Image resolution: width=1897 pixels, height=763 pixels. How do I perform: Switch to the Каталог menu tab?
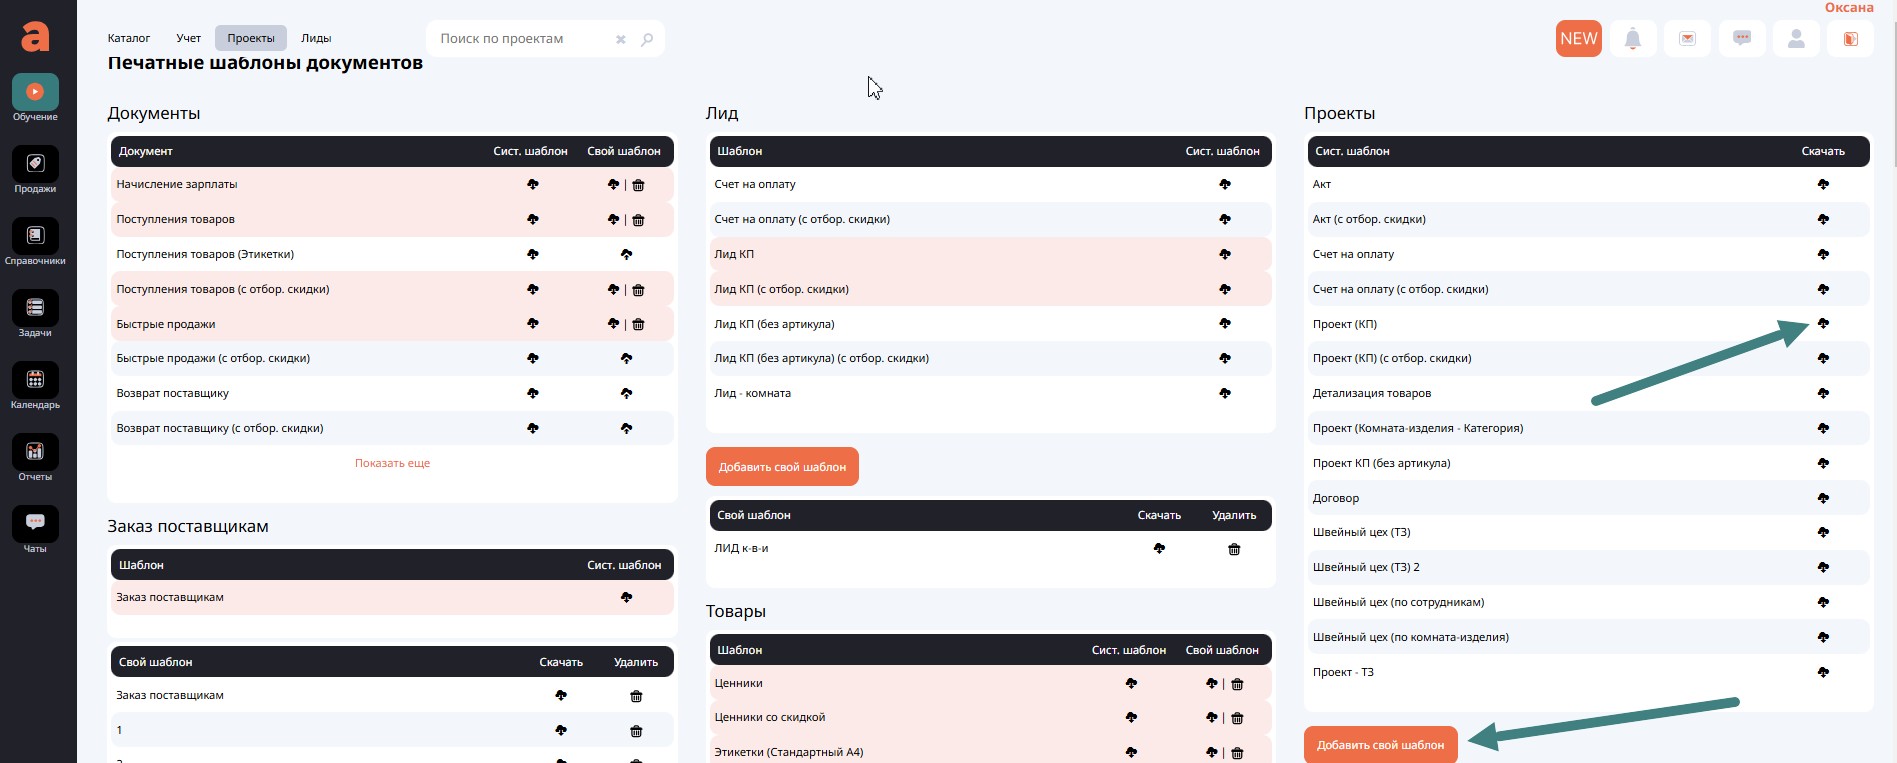(129, 38)
